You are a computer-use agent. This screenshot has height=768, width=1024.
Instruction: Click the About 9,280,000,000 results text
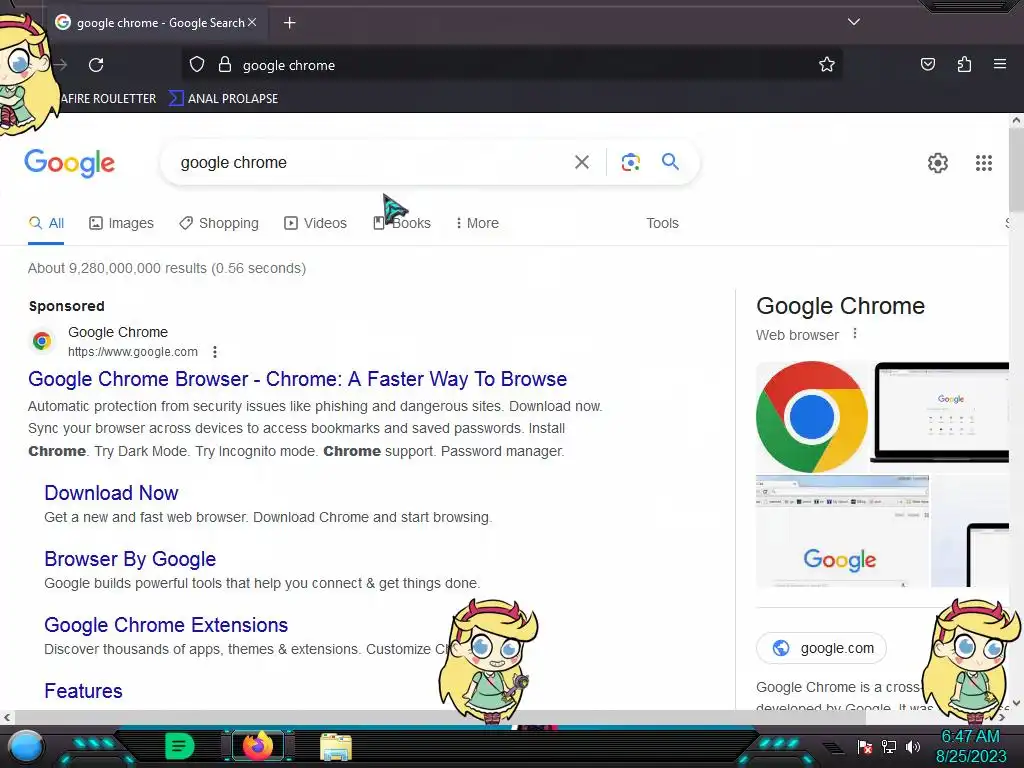(x=167, y=268)
